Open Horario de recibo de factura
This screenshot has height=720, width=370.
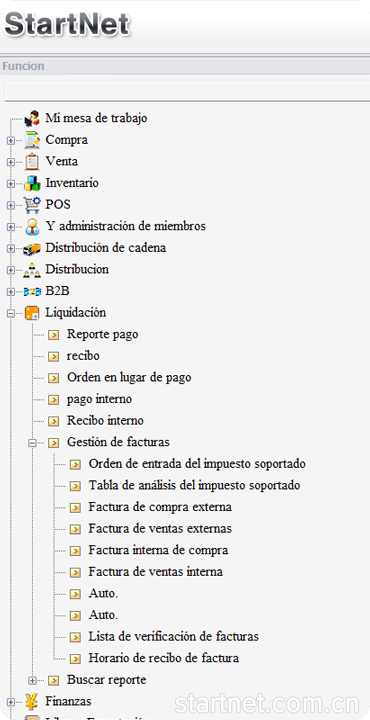[x=163, y=658]
